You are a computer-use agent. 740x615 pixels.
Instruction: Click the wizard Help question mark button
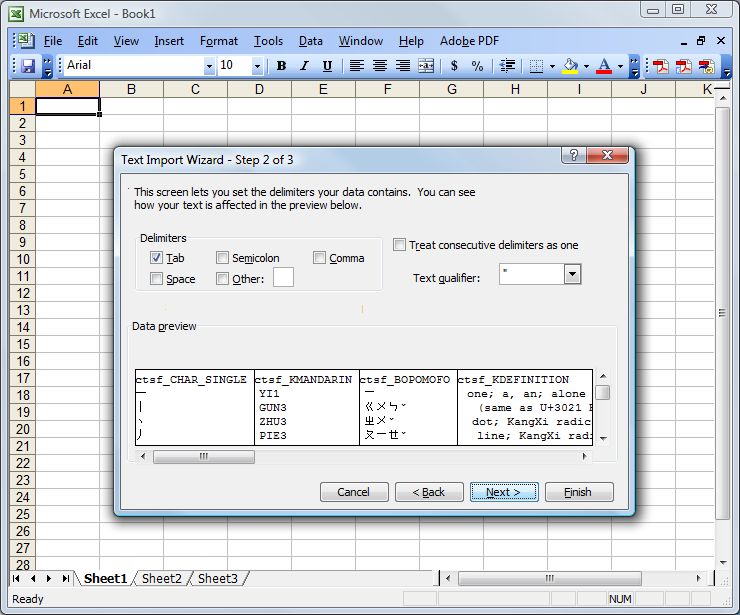(573, 155)
